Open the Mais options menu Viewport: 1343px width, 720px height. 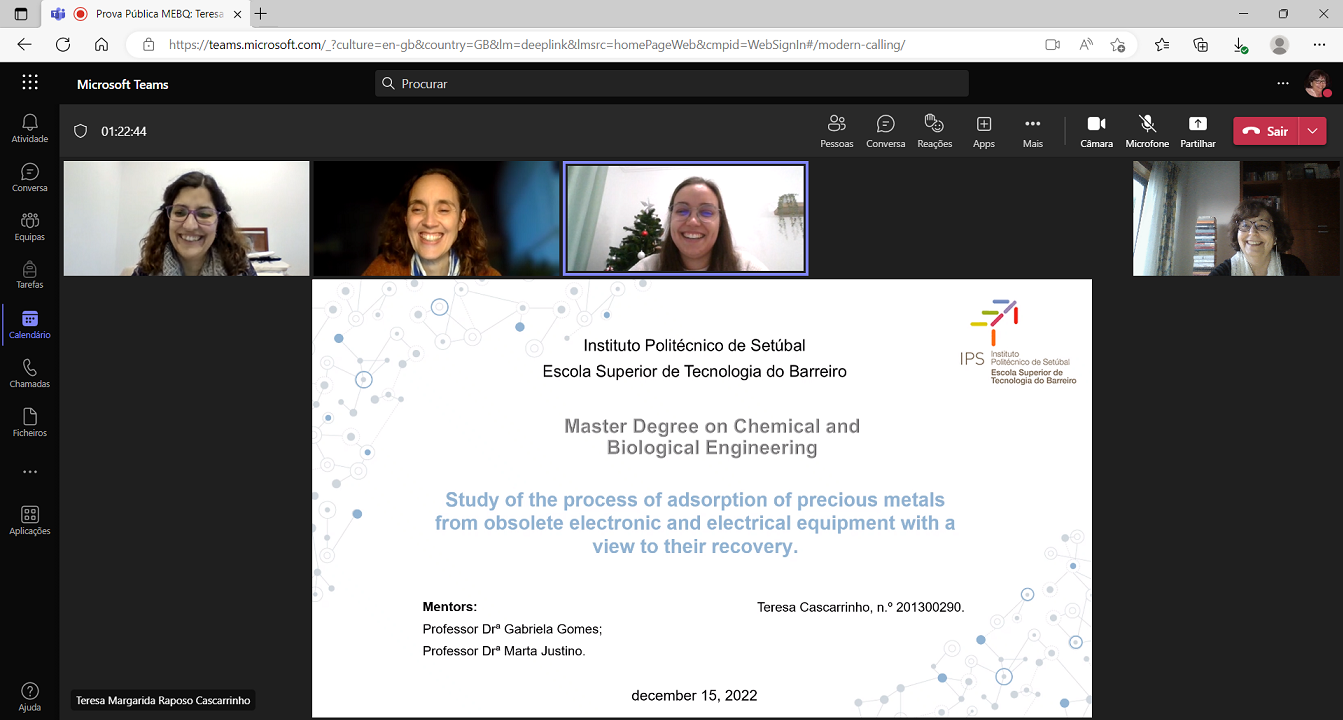[x=1032, y=131]
